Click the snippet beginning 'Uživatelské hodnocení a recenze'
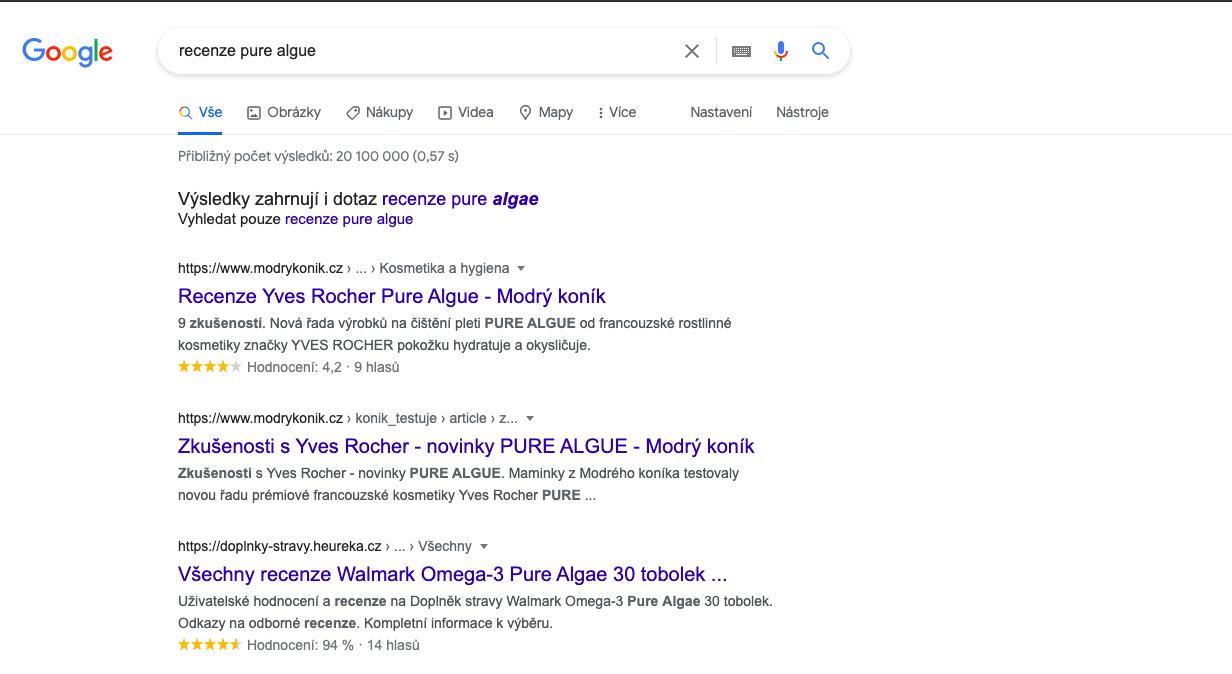Image resolution: width=1232 pixels, height=674 pixels. point(475,612)
